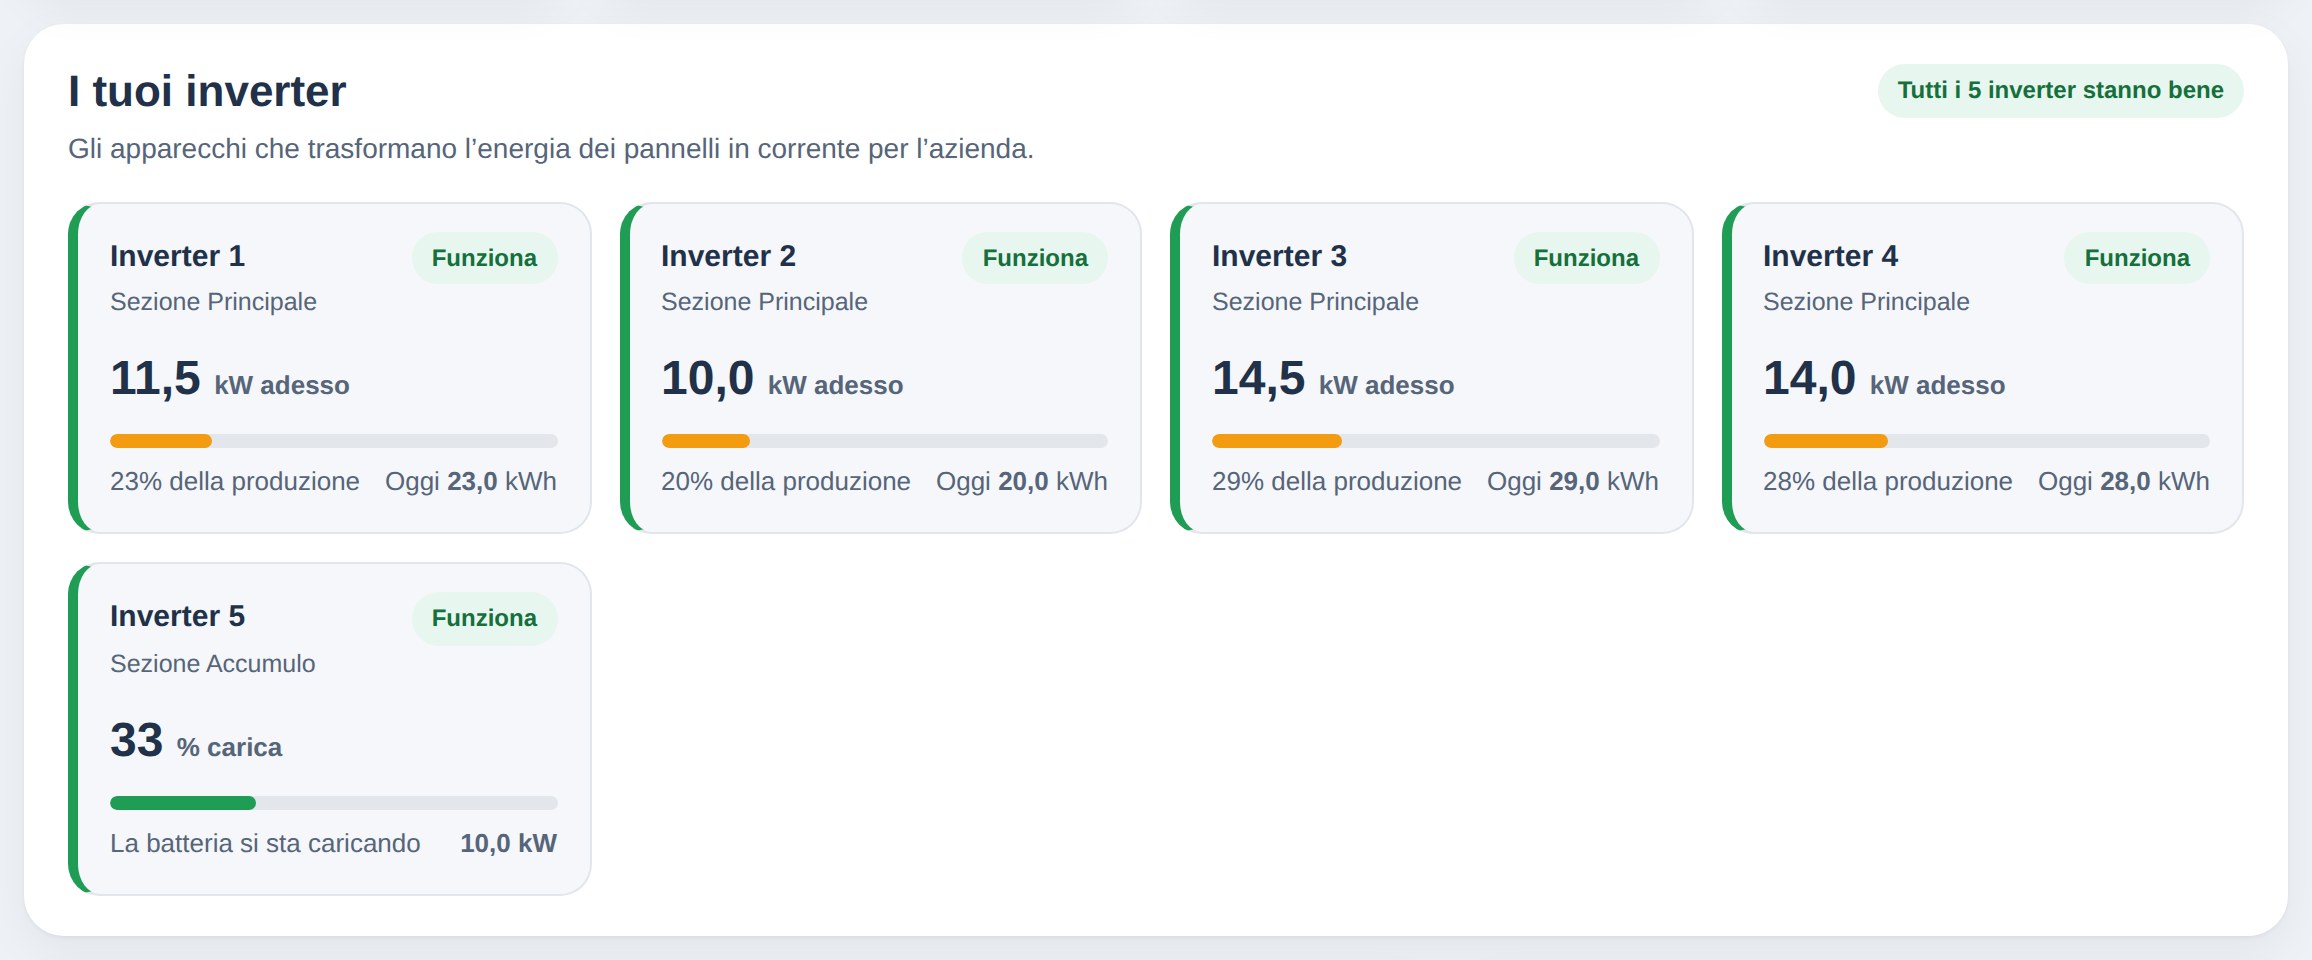Click 'Sezione Principale' under Inverter 1
Image resolution: width=2312 pixels, height=960 pixels.
pyautogui.click(x=213, y=301)
